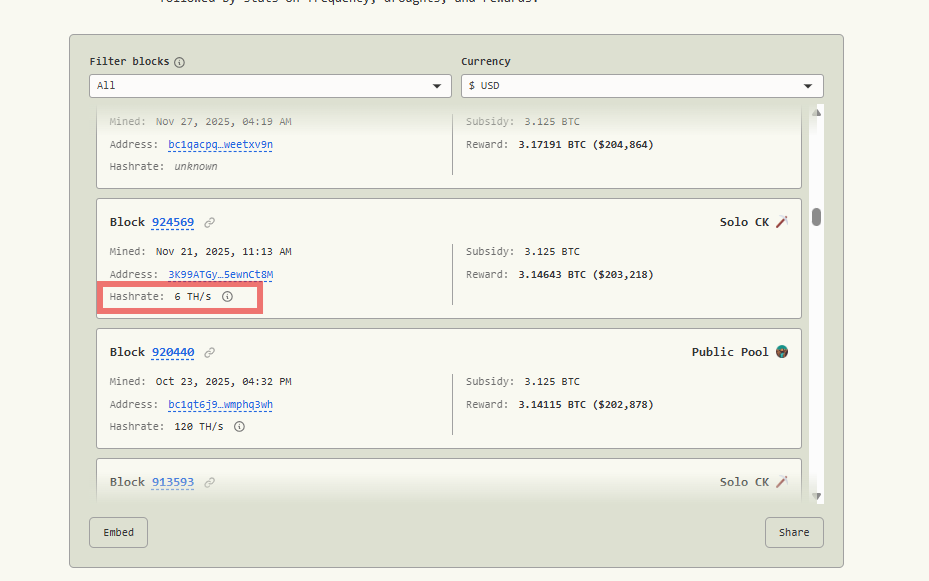The image size is (929, 581).
Task: Copy permalink icon next to Block 924569
Action: [210, 223]
